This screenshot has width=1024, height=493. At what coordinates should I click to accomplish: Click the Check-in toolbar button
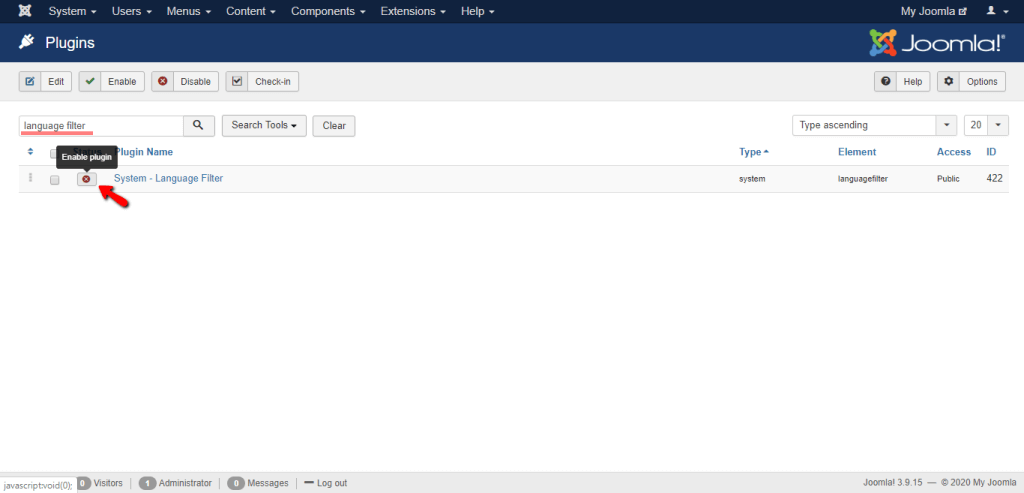click(x=263, y=82)
